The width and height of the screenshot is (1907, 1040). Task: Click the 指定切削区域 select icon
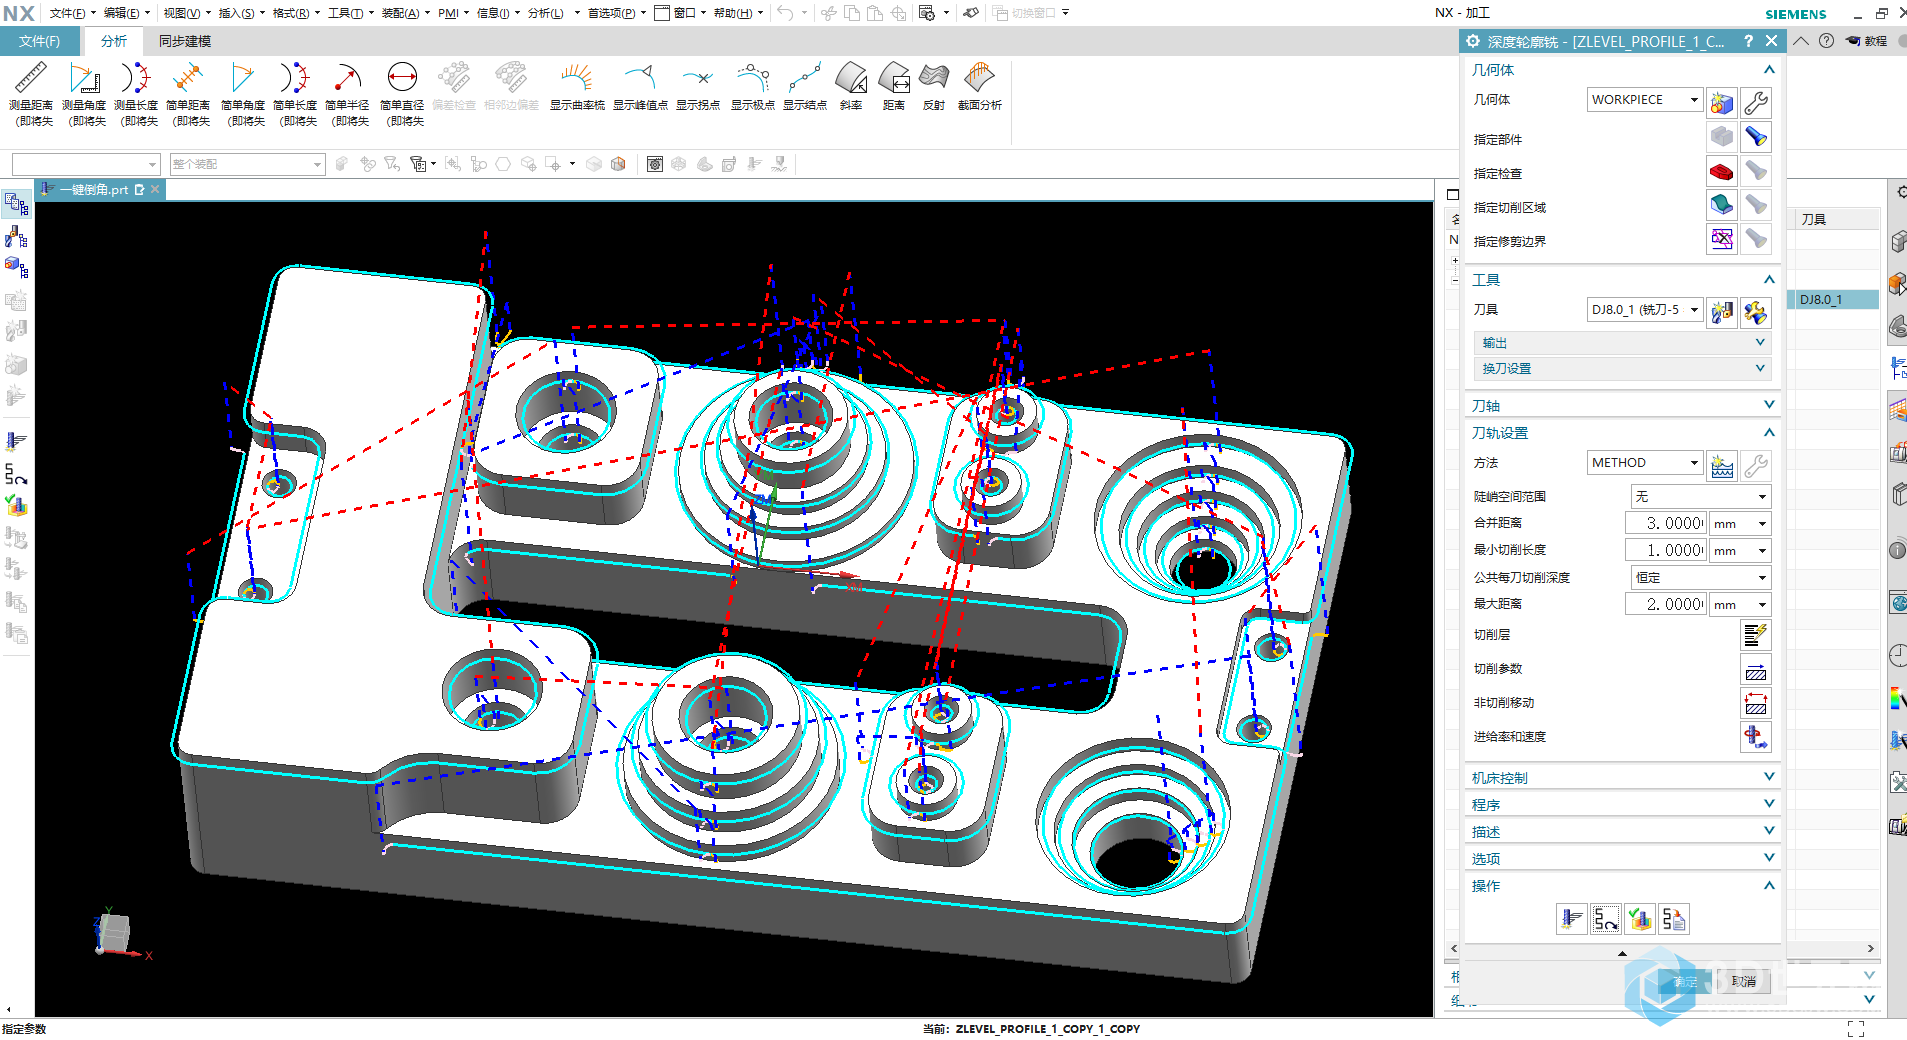pos(1722,205)
